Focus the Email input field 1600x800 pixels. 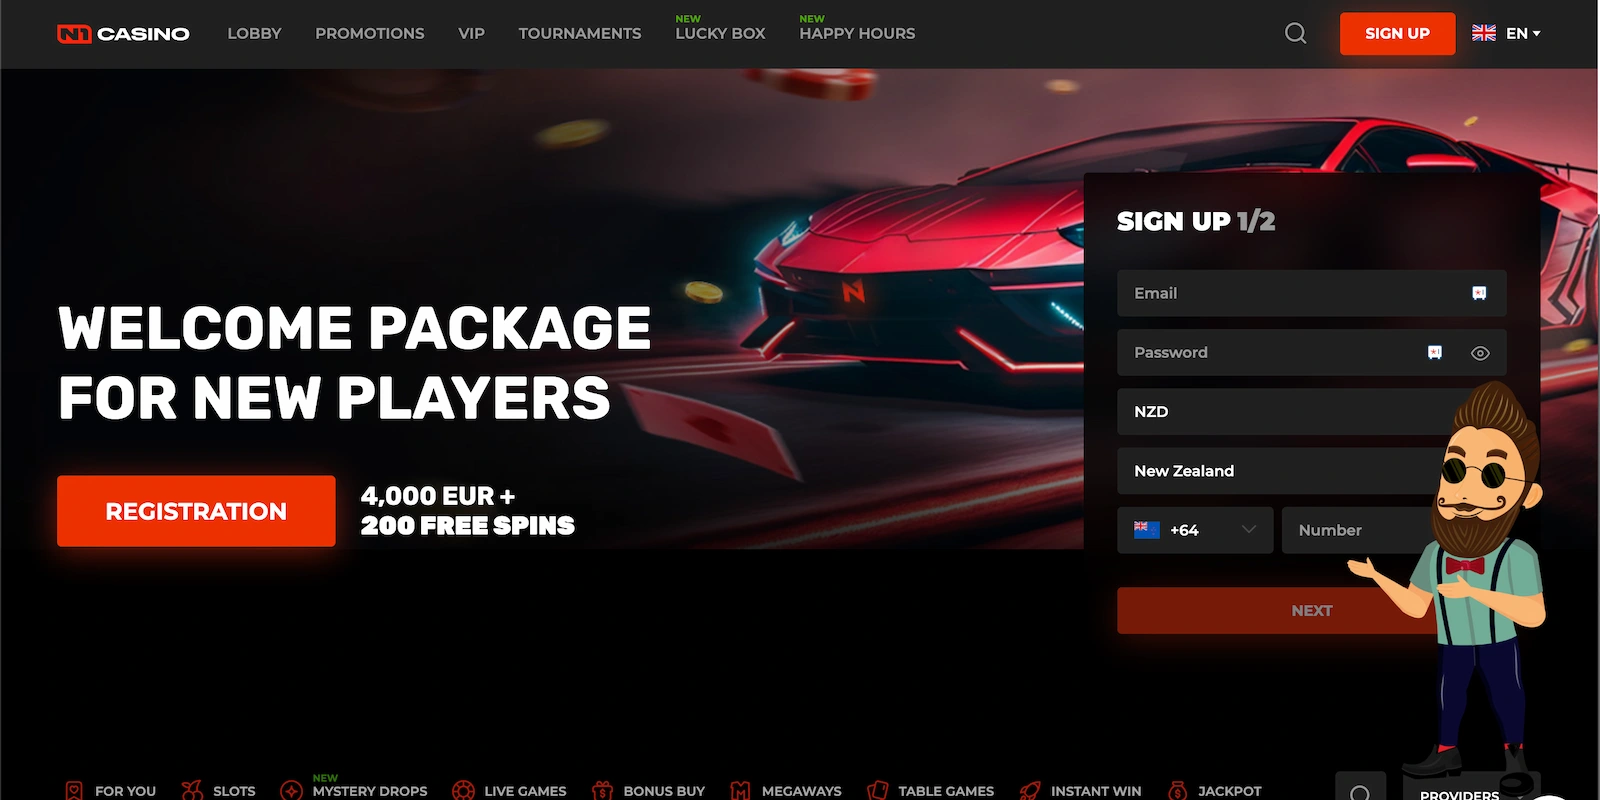(x=1311, y=293)
